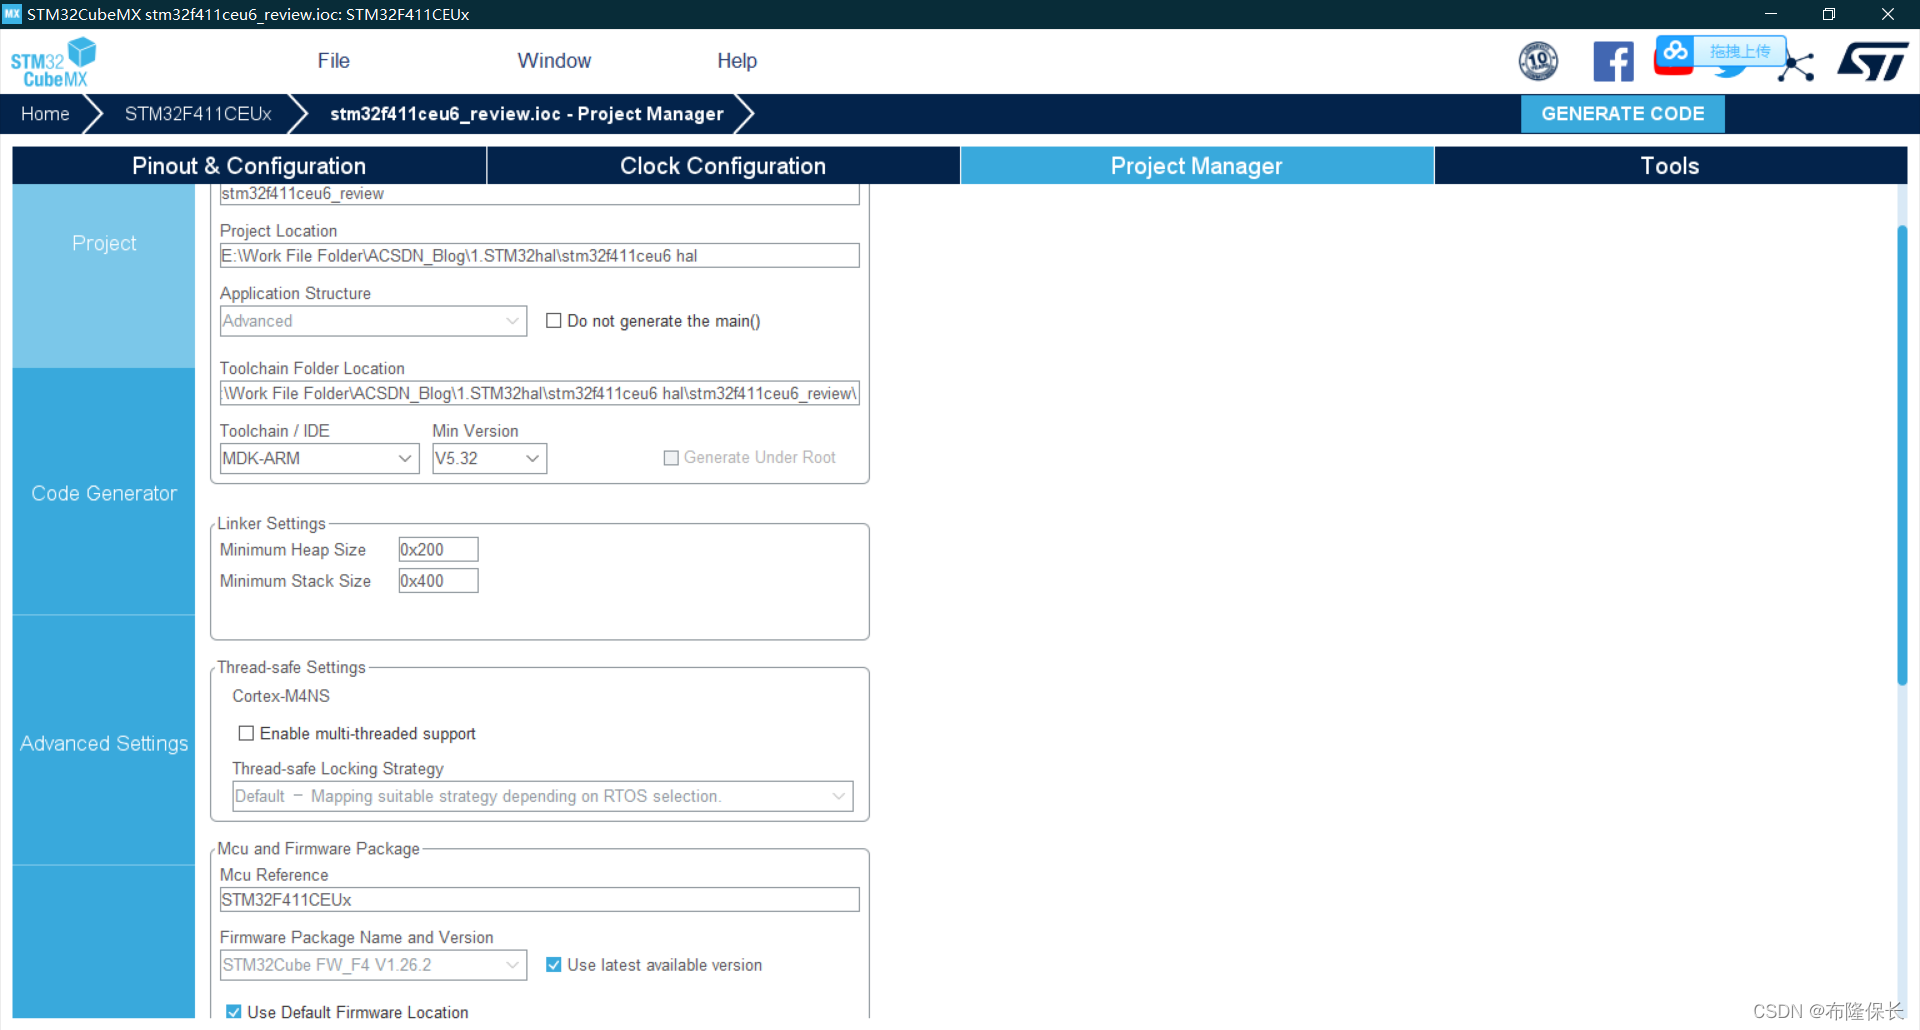This screenshot has width=1920, height=1030.
Task: Open the Toolchain / IDE MDK-ARM dropdown
Action: tap(319, 458)
